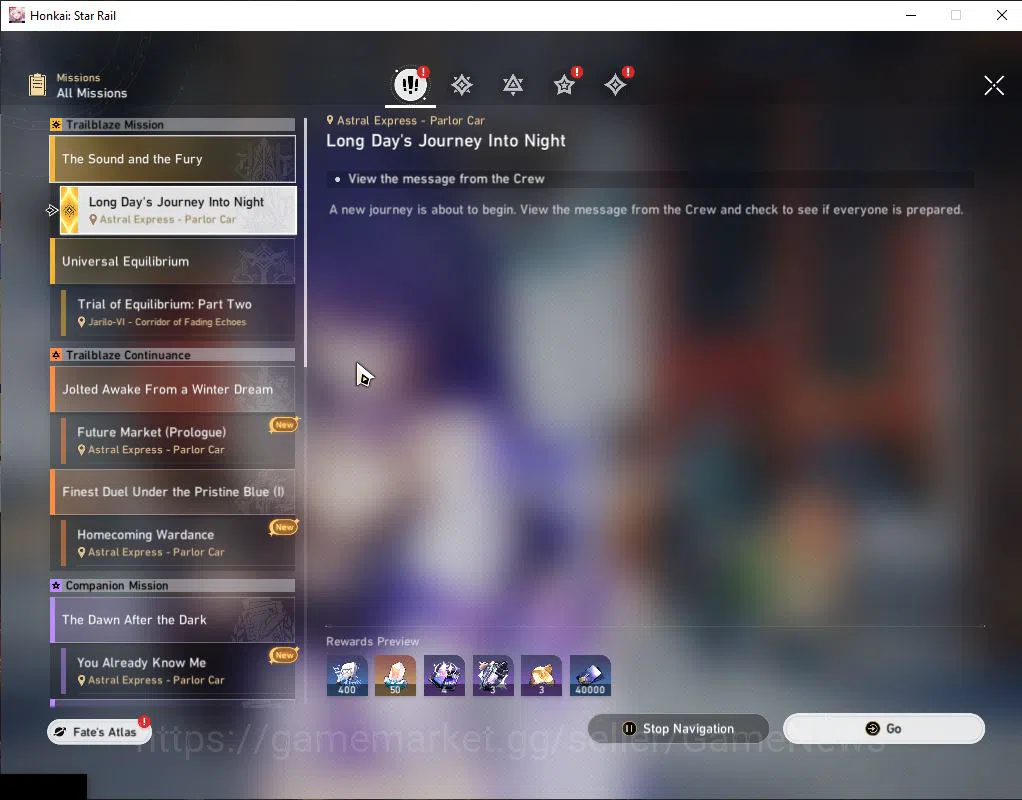The height and width of the screenshot is (800, 1022).
Task: Switch to the Companion Mission star filter icon
Action: [564, 85]
